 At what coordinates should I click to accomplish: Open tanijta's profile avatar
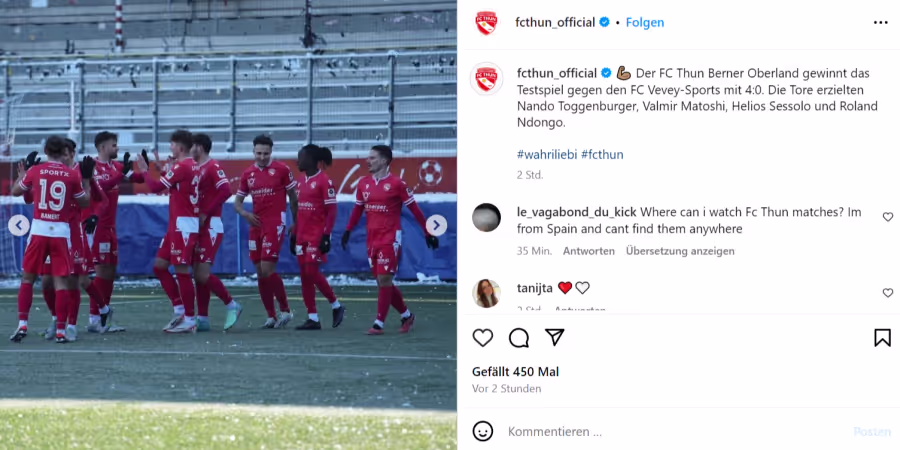tap(486, 293)
